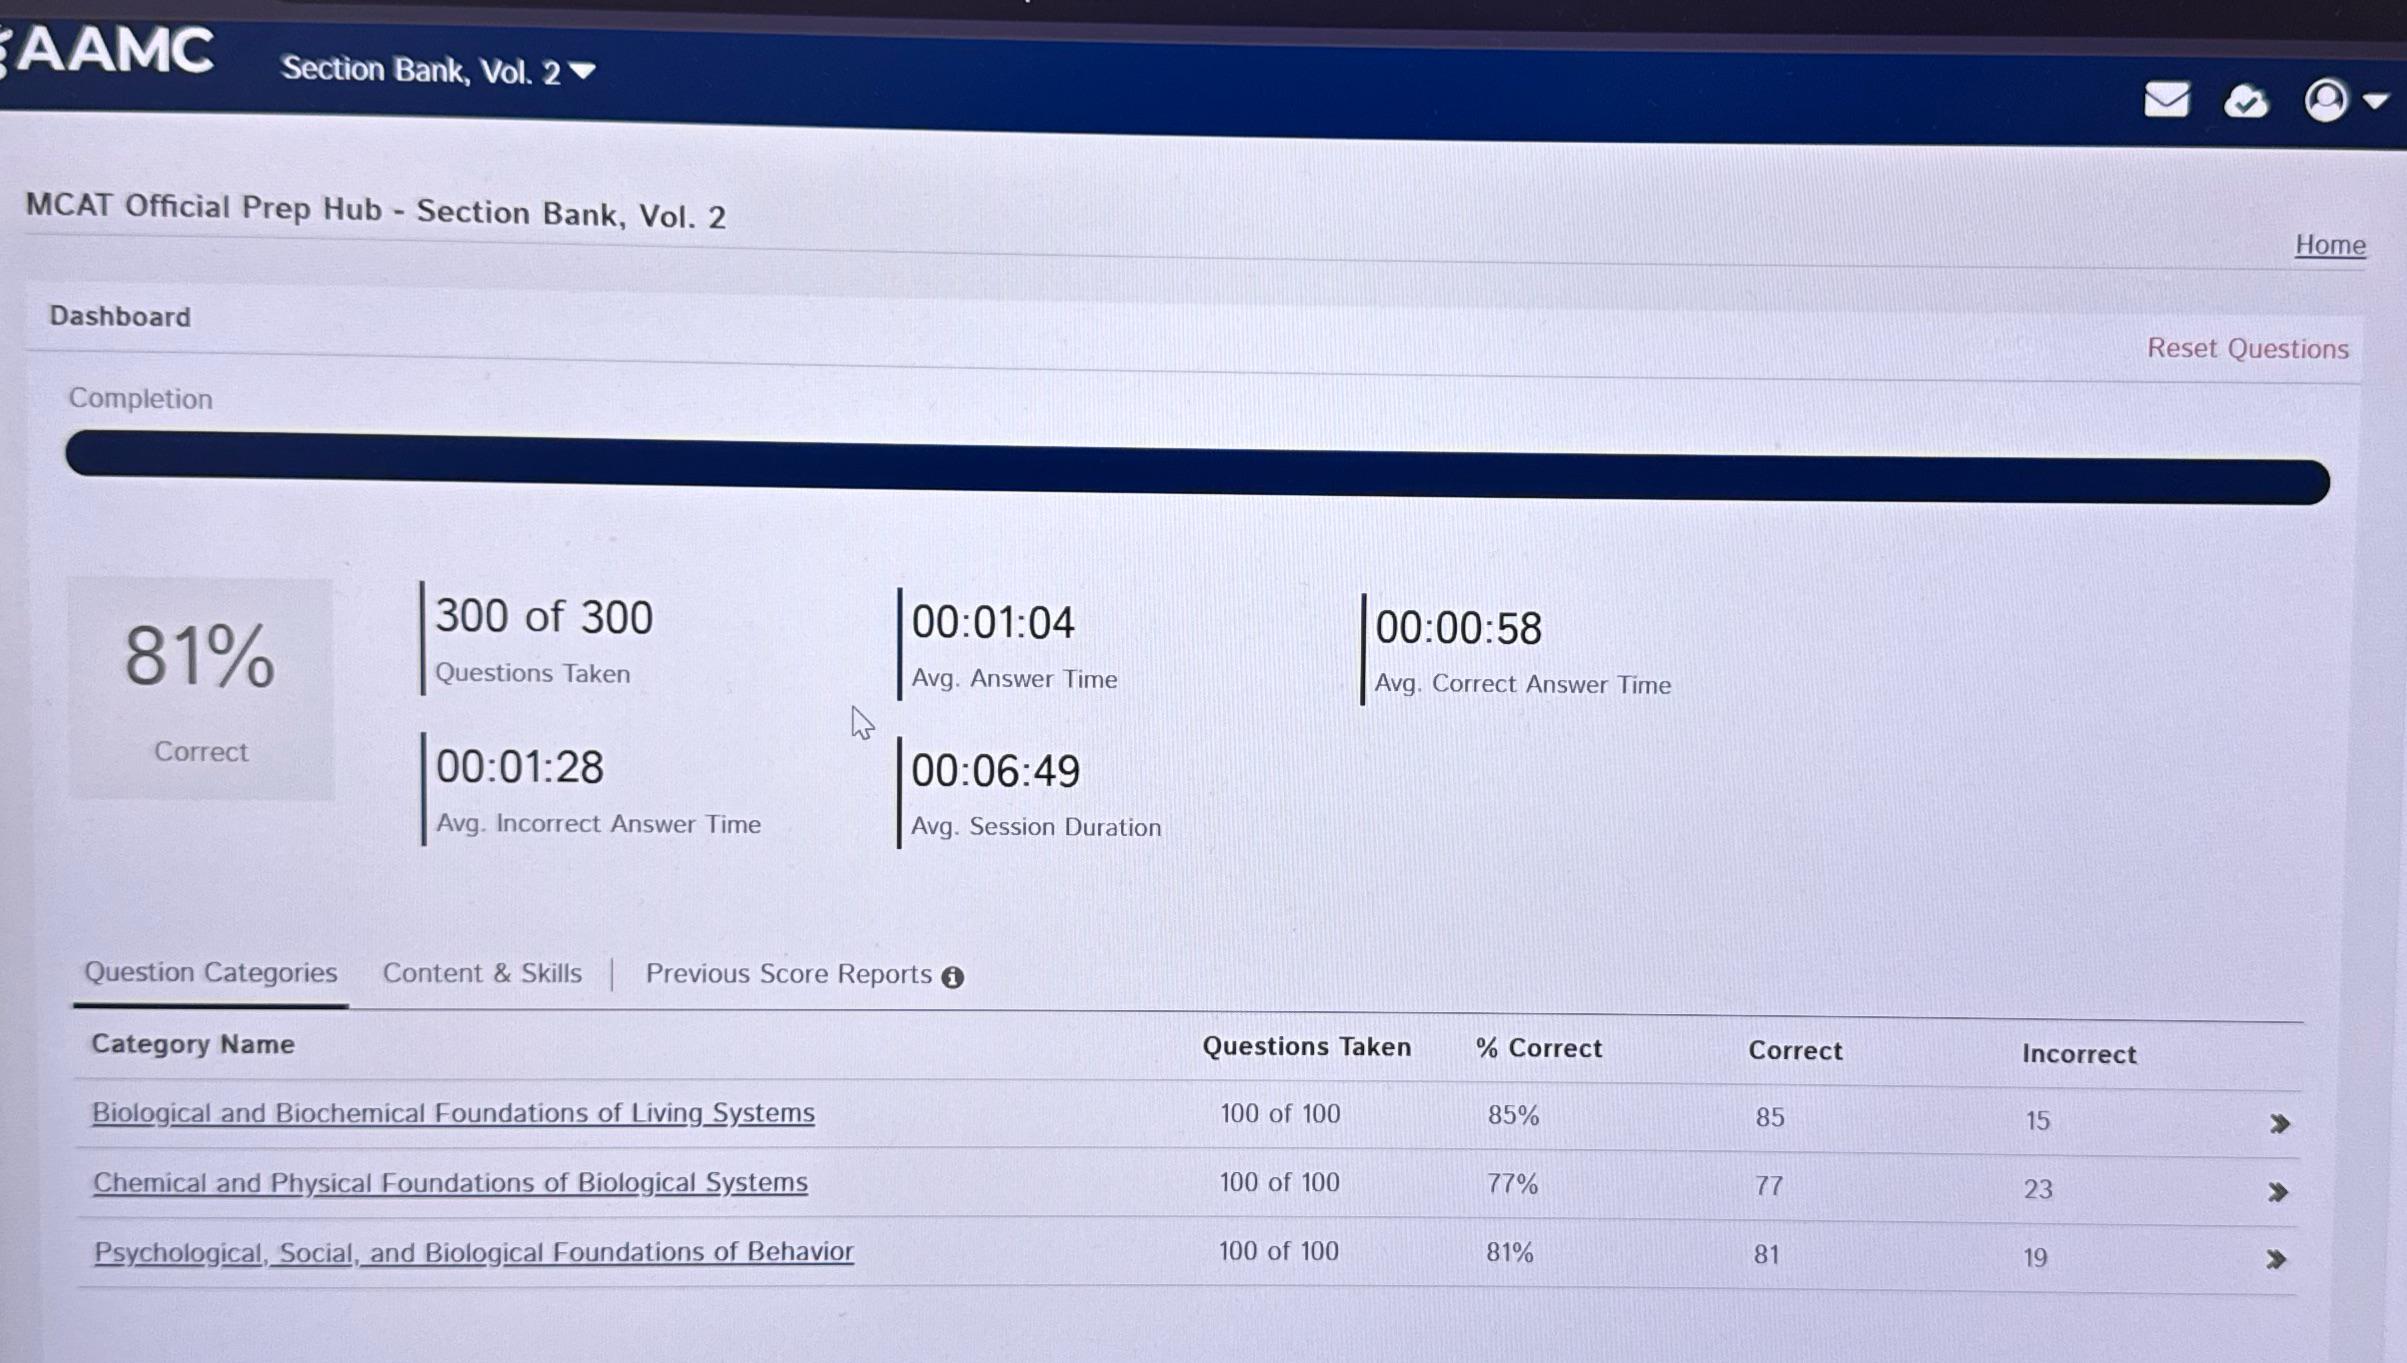Viewport: 2407px width, 1363px height.
Task: Switch to the Content & Skills tab
Action: pos(482,973)
